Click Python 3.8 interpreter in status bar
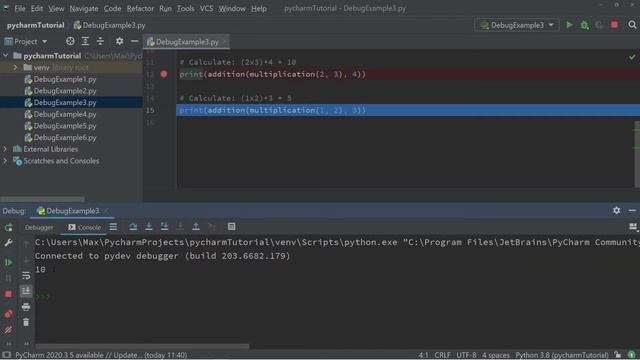The height and width of the screenshot is (360, 640). coord(562,355)
